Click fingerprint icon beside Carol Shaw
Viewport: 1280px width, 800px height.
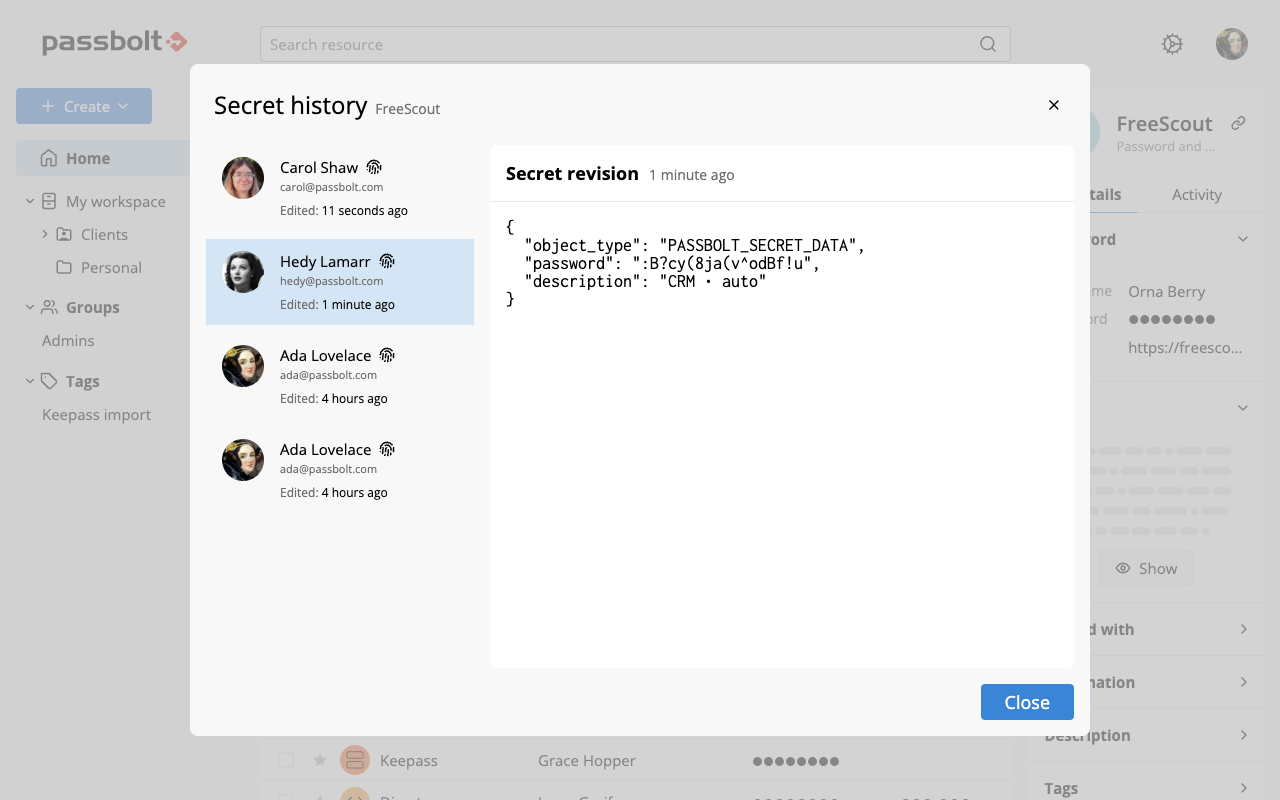coord(374,167)
